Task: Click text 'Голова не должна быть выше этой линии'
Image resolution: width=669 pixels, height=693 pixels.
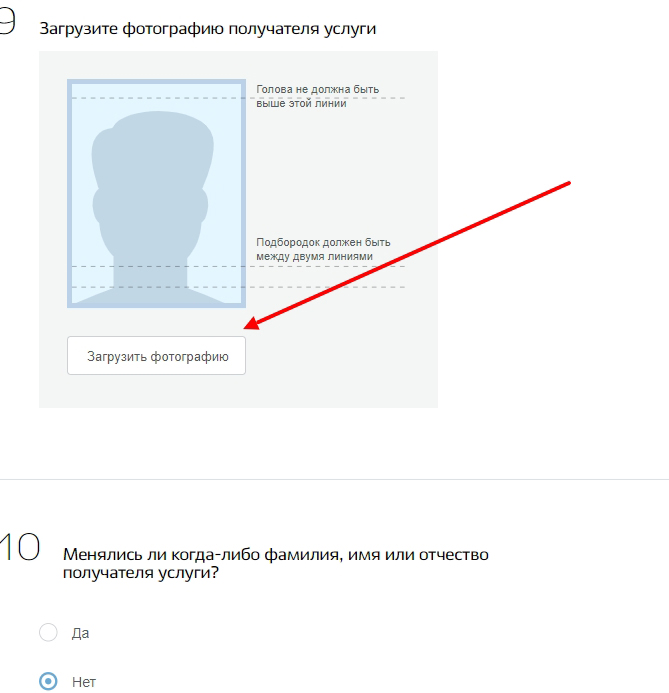Action: point(317,96)
